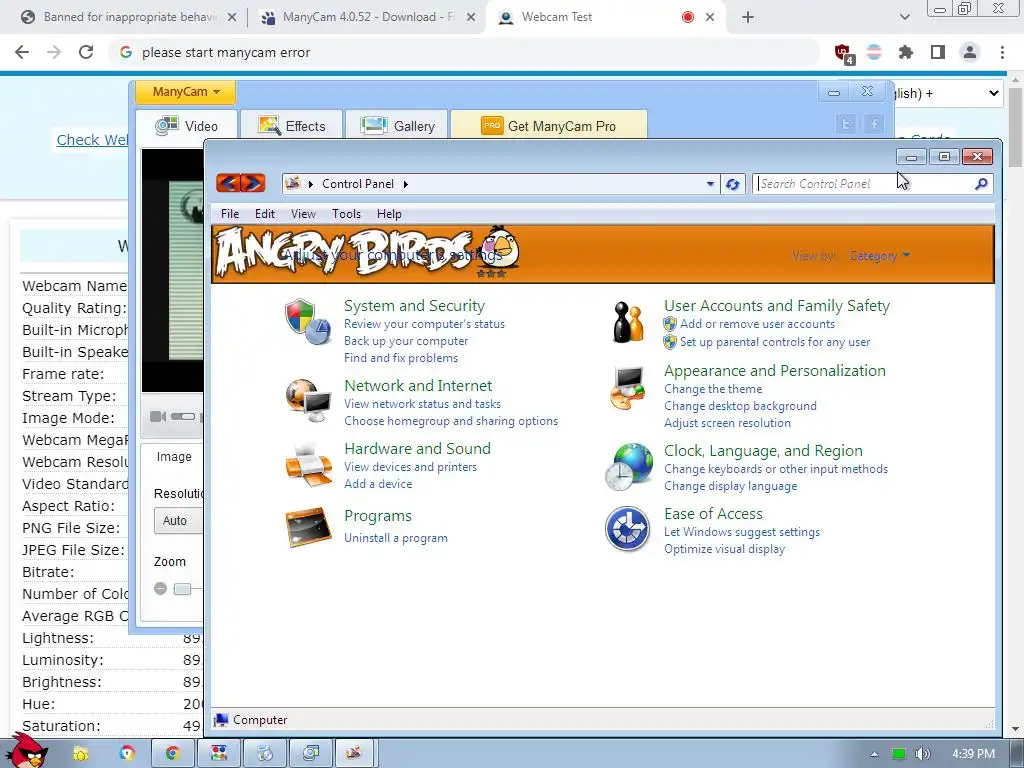This screenshot has height=768, width=1024.
Task: Switch to the ManyCam 4.0.52 Download browser tab
Action: coord(366,18)
